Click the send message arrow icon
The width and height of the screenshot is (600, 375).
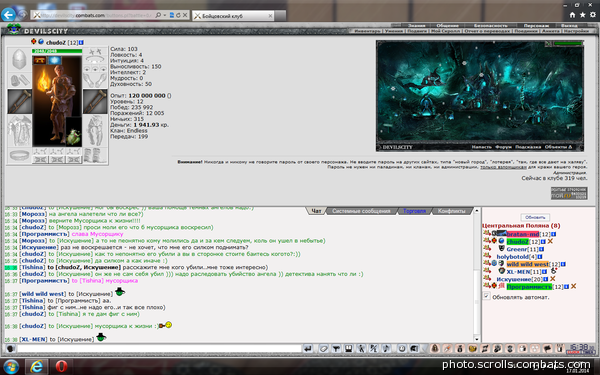point(308,349)
